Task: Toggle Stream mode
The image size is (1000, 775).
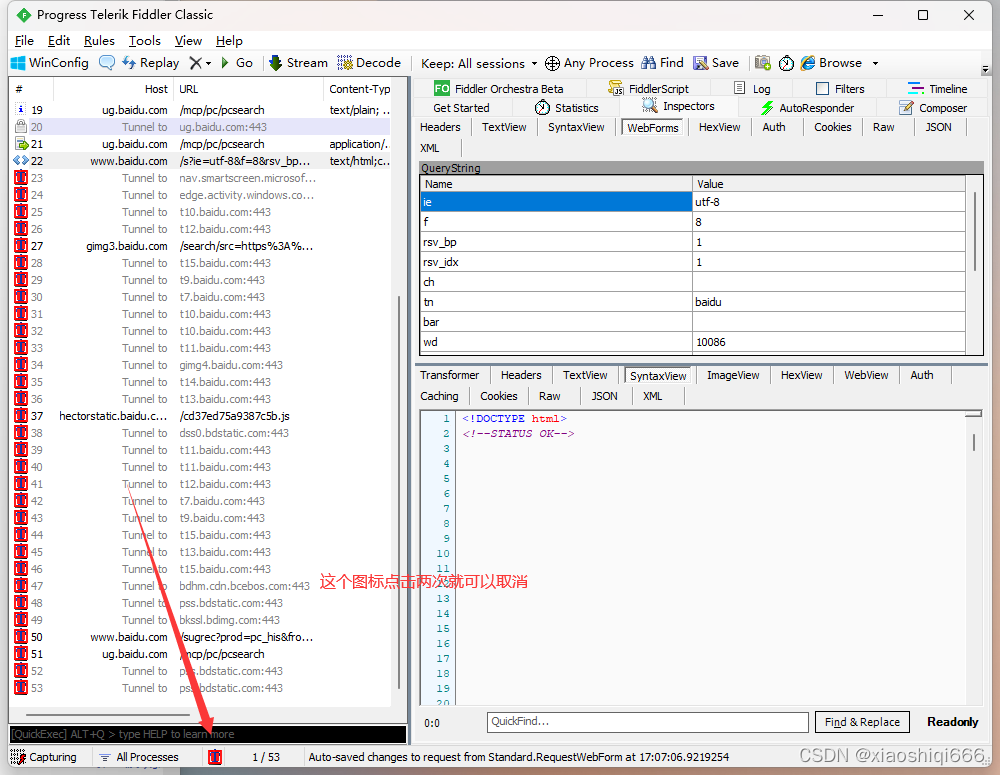Action: (298, 63)
